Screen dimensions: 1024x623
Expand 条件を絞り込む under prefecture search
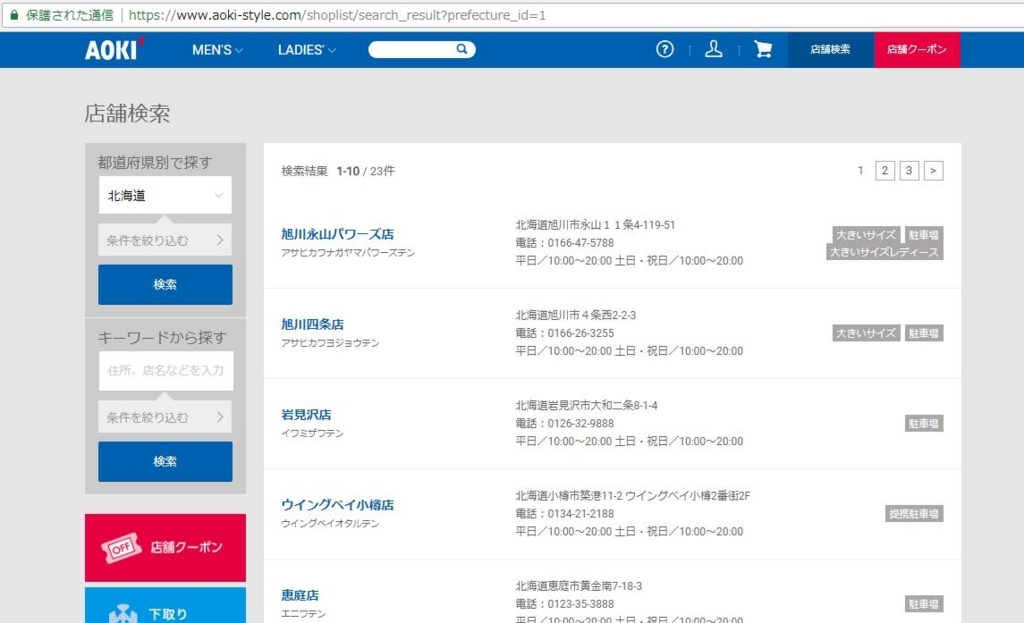click(165, 240)
